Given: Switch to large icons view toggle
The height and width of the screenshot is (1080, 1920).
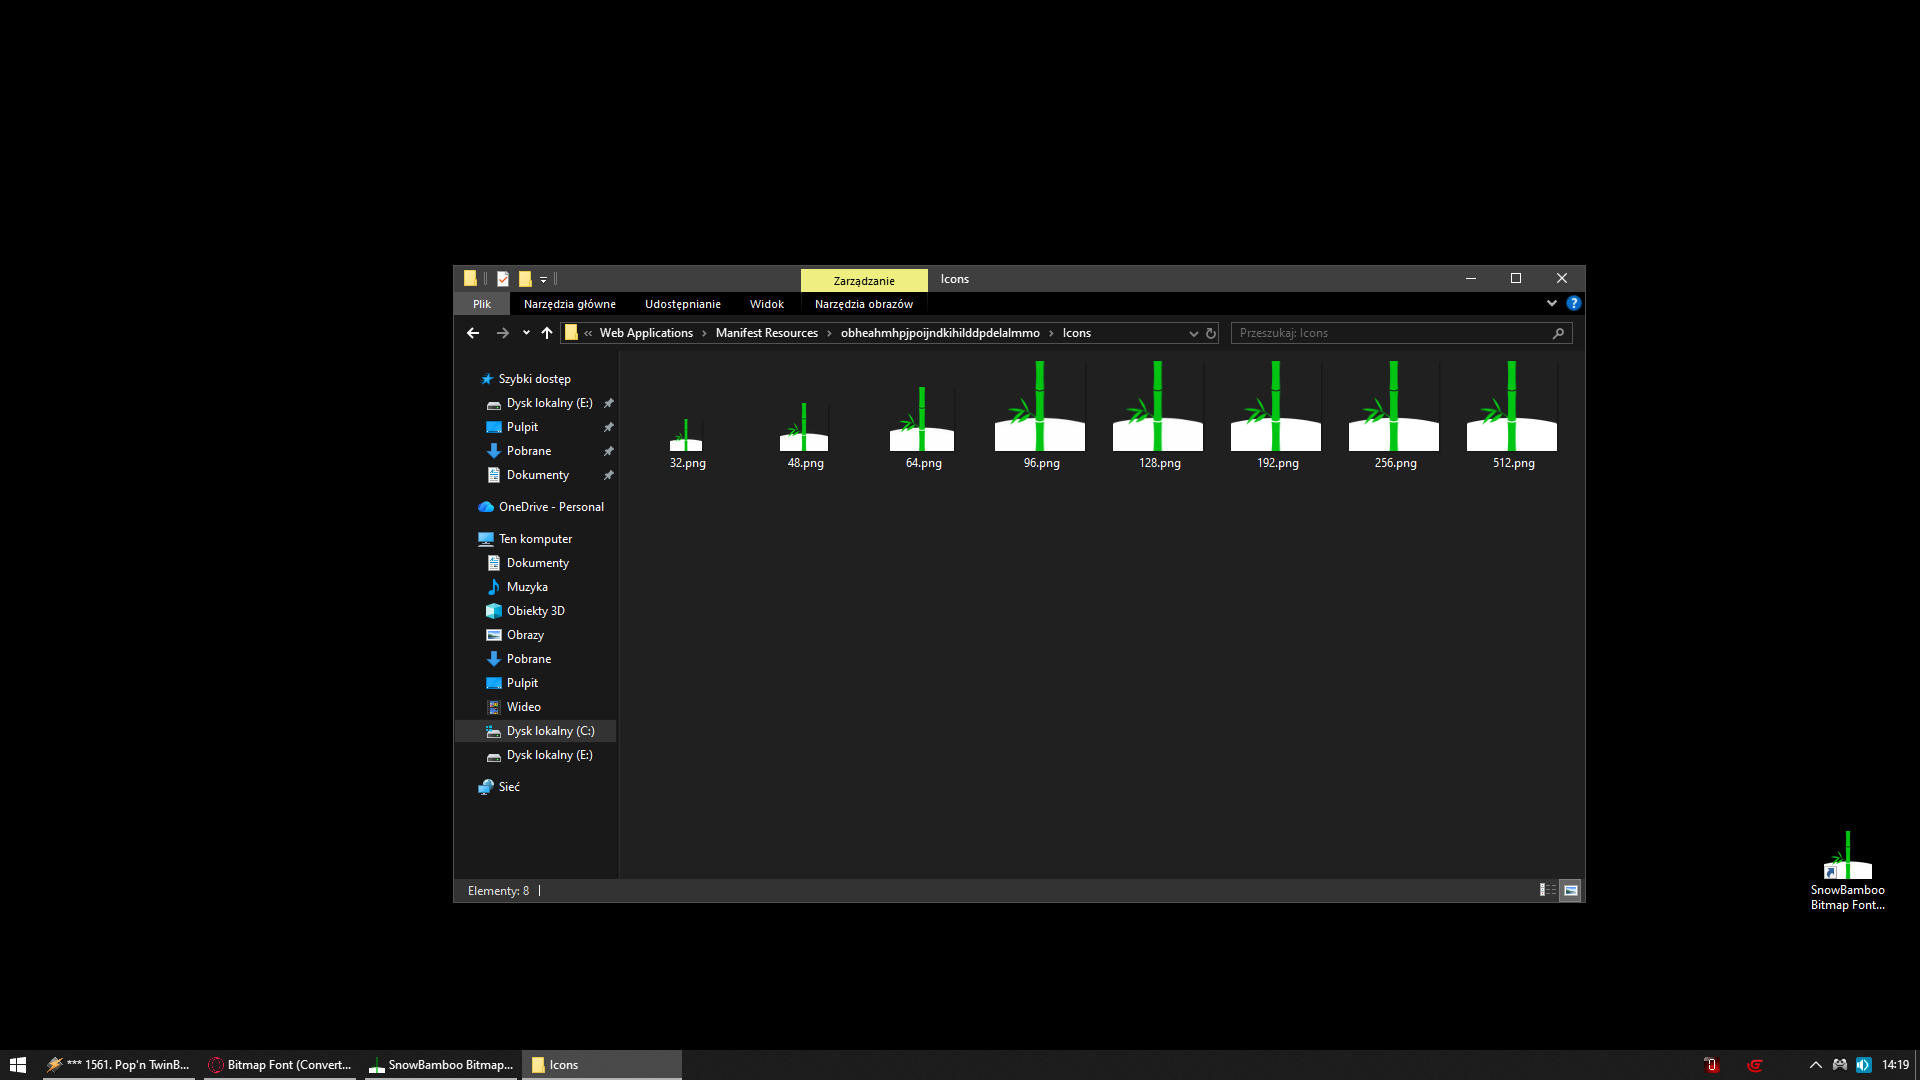Looking at the screenshot, I should [x=1571, y=890].
